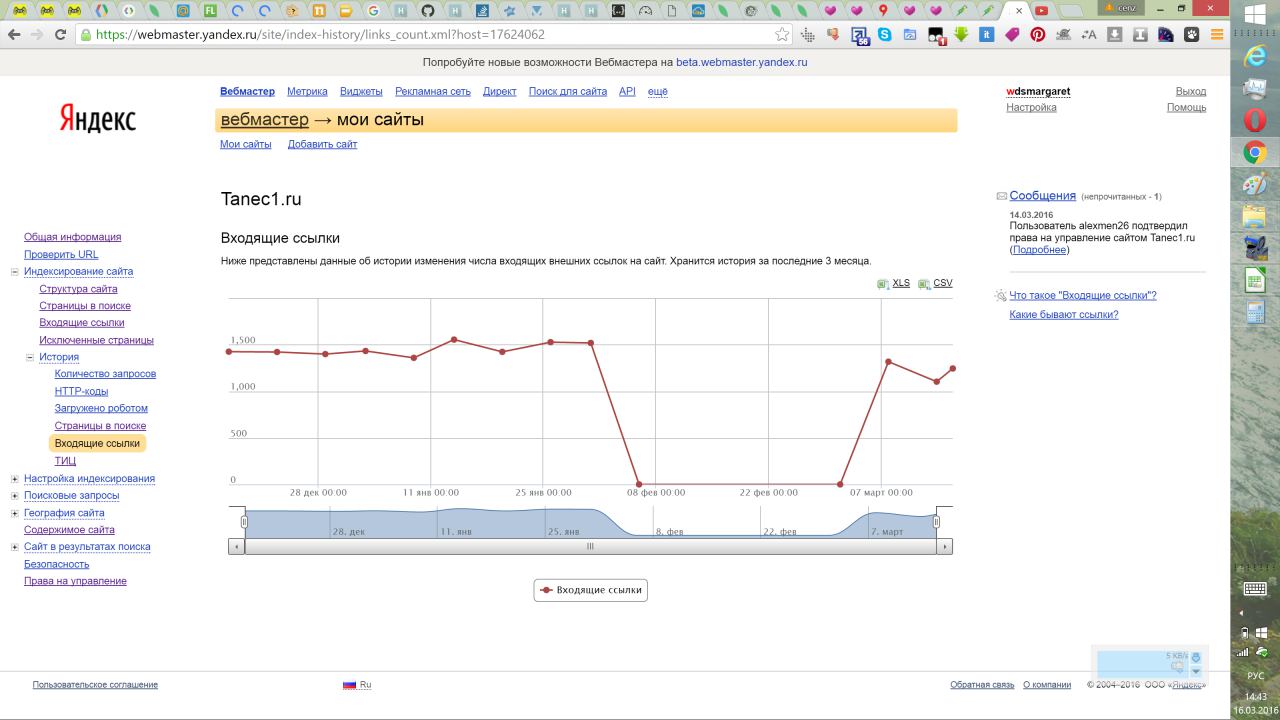Open Paint from the taskbar
The width and height of the screenshot is (1280, 720).
click(1254, 184)
